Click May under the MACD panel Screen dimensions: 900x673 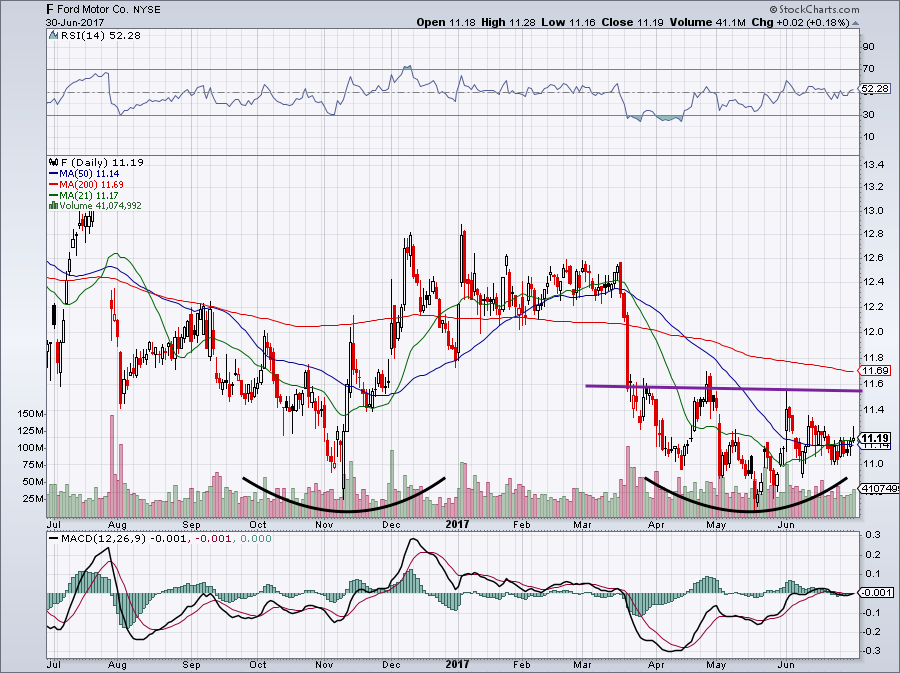coord(716,664)
